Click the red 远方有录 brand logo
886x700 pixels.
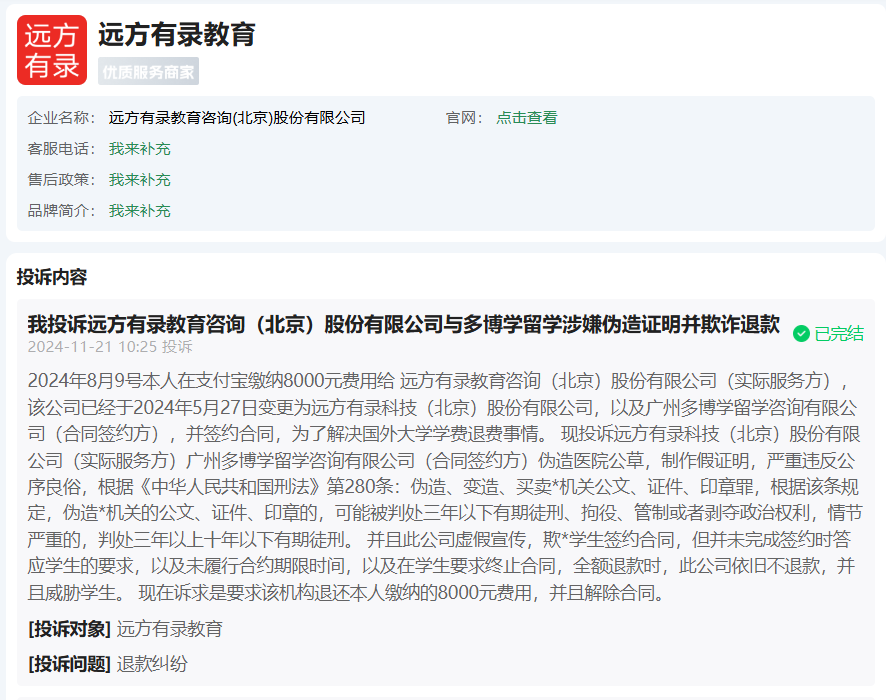point(52,50)
